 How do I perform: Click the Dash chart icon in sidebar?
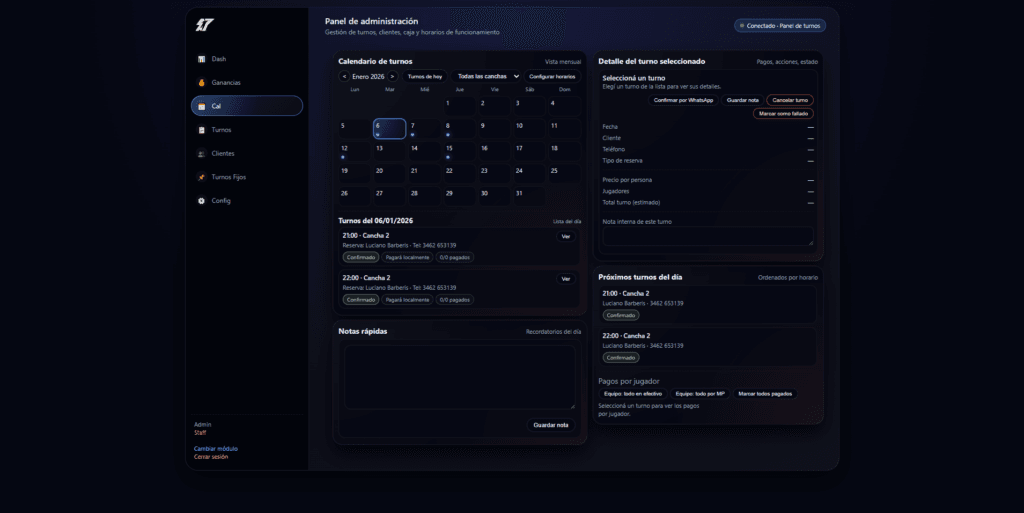point(202,59)
